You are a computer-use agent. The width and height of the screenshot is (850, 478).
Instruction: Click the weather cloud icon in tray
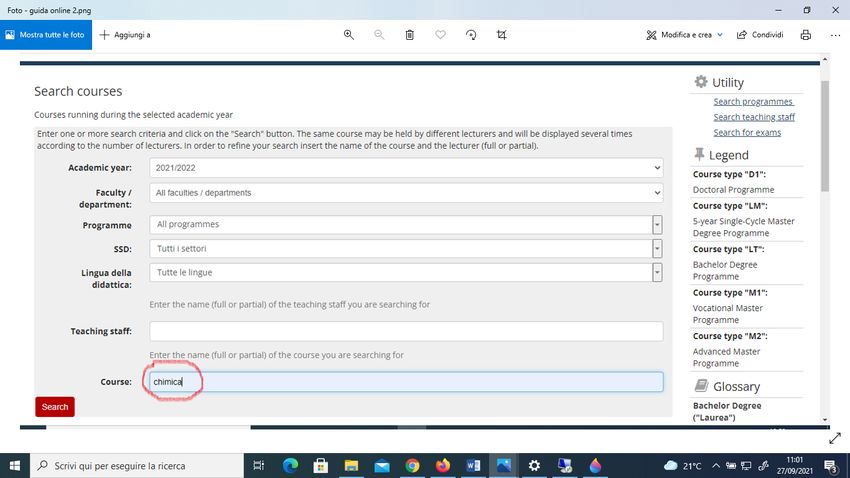(x=671, y=466)
